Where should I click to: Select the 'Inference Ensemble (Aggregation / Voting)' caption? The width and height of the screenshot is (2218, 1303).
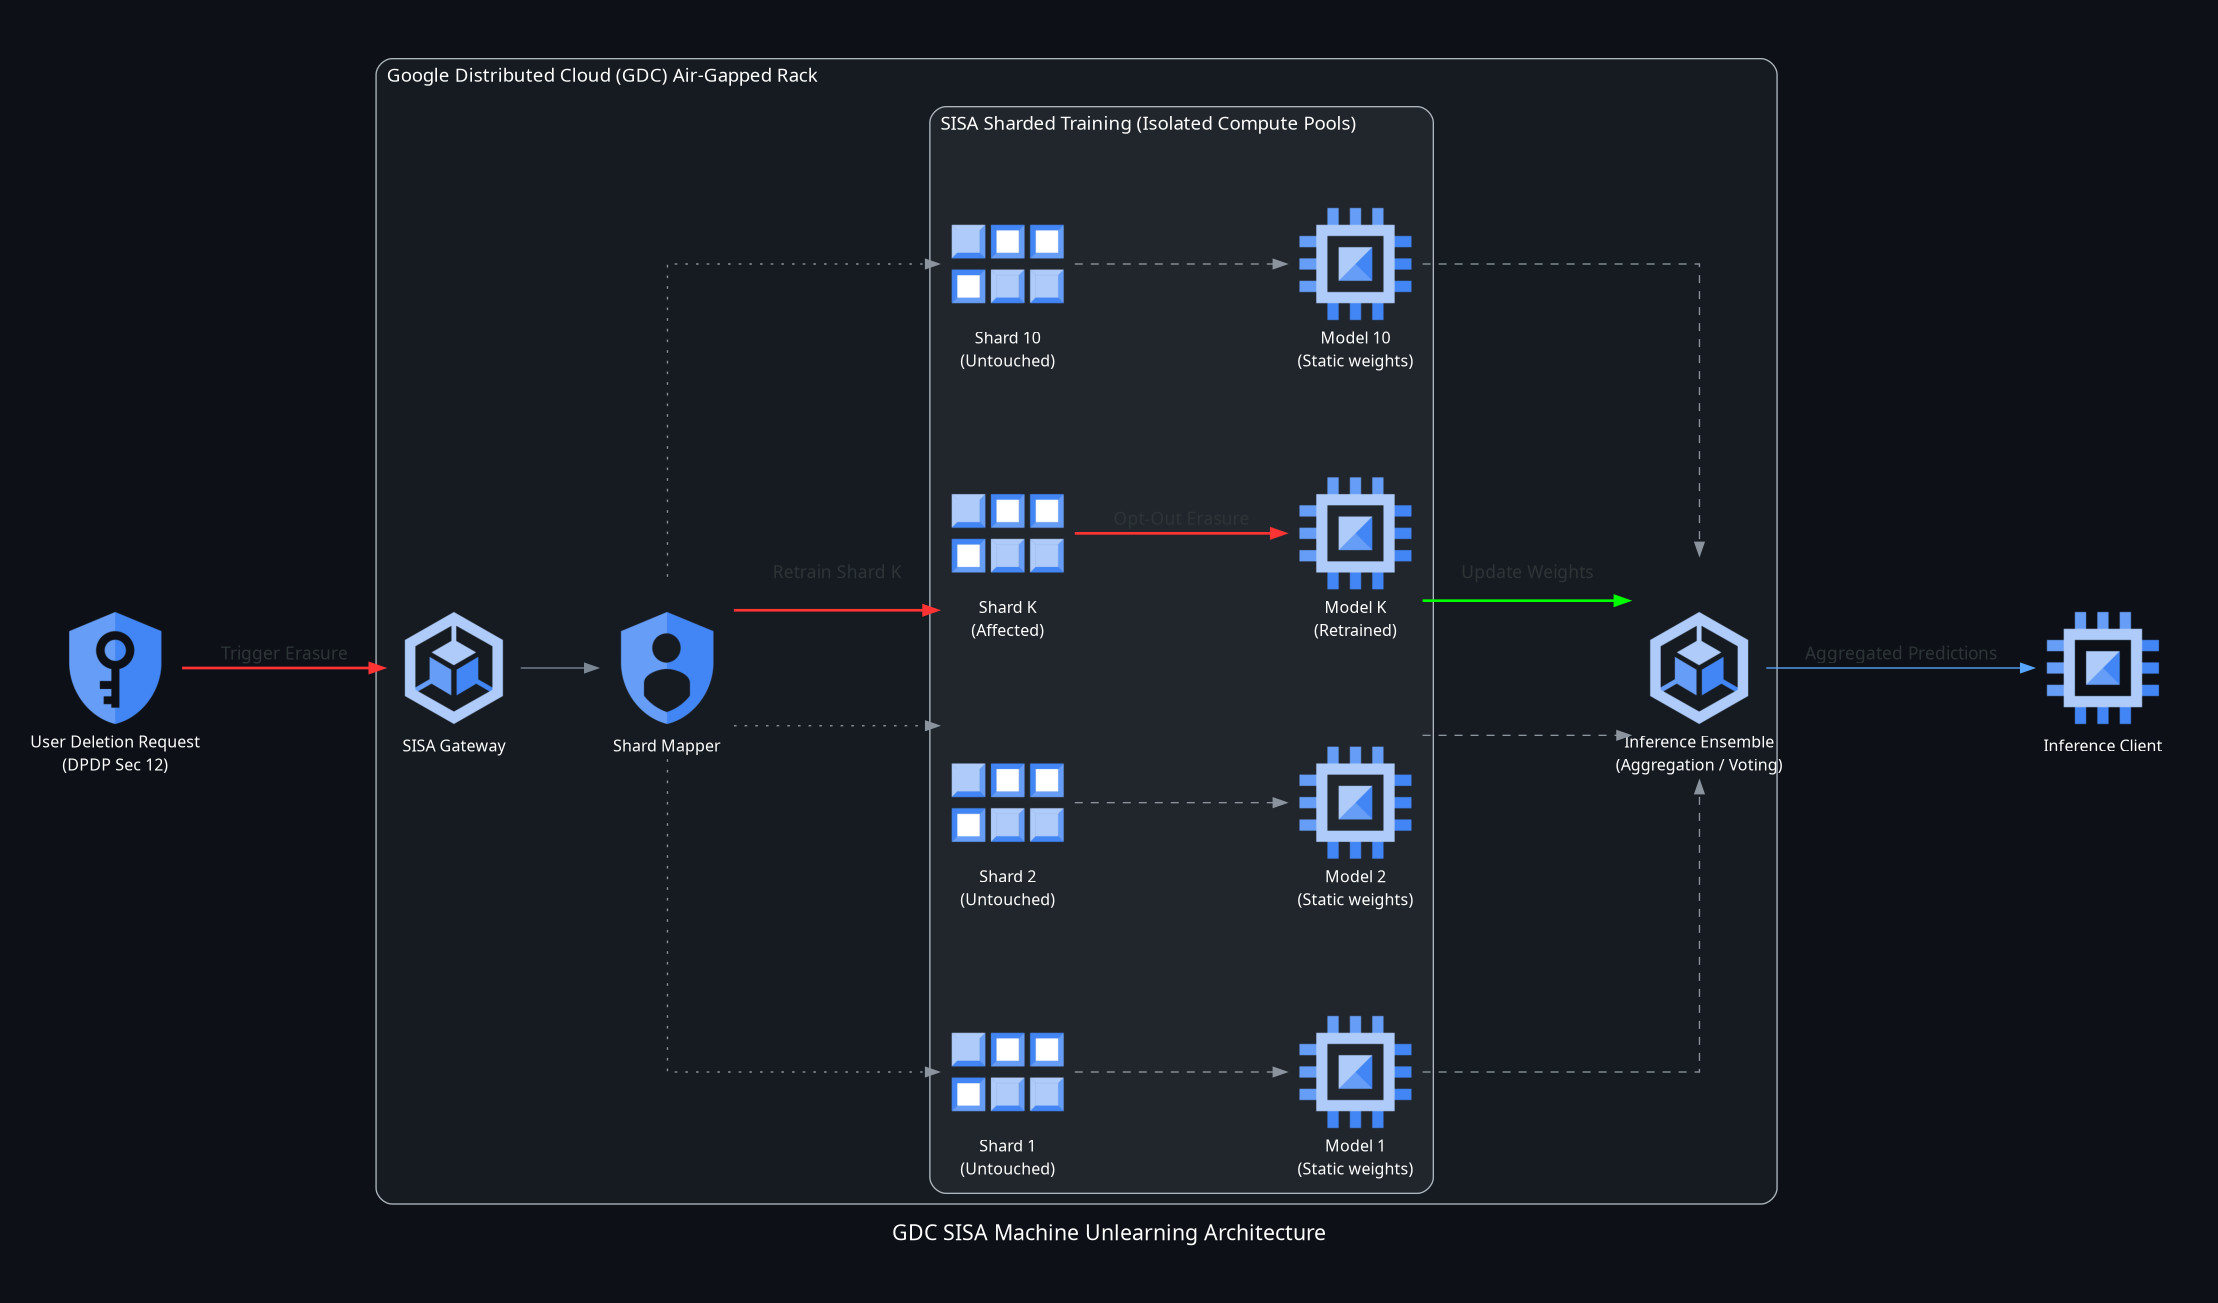click(x=1699, y=753)
